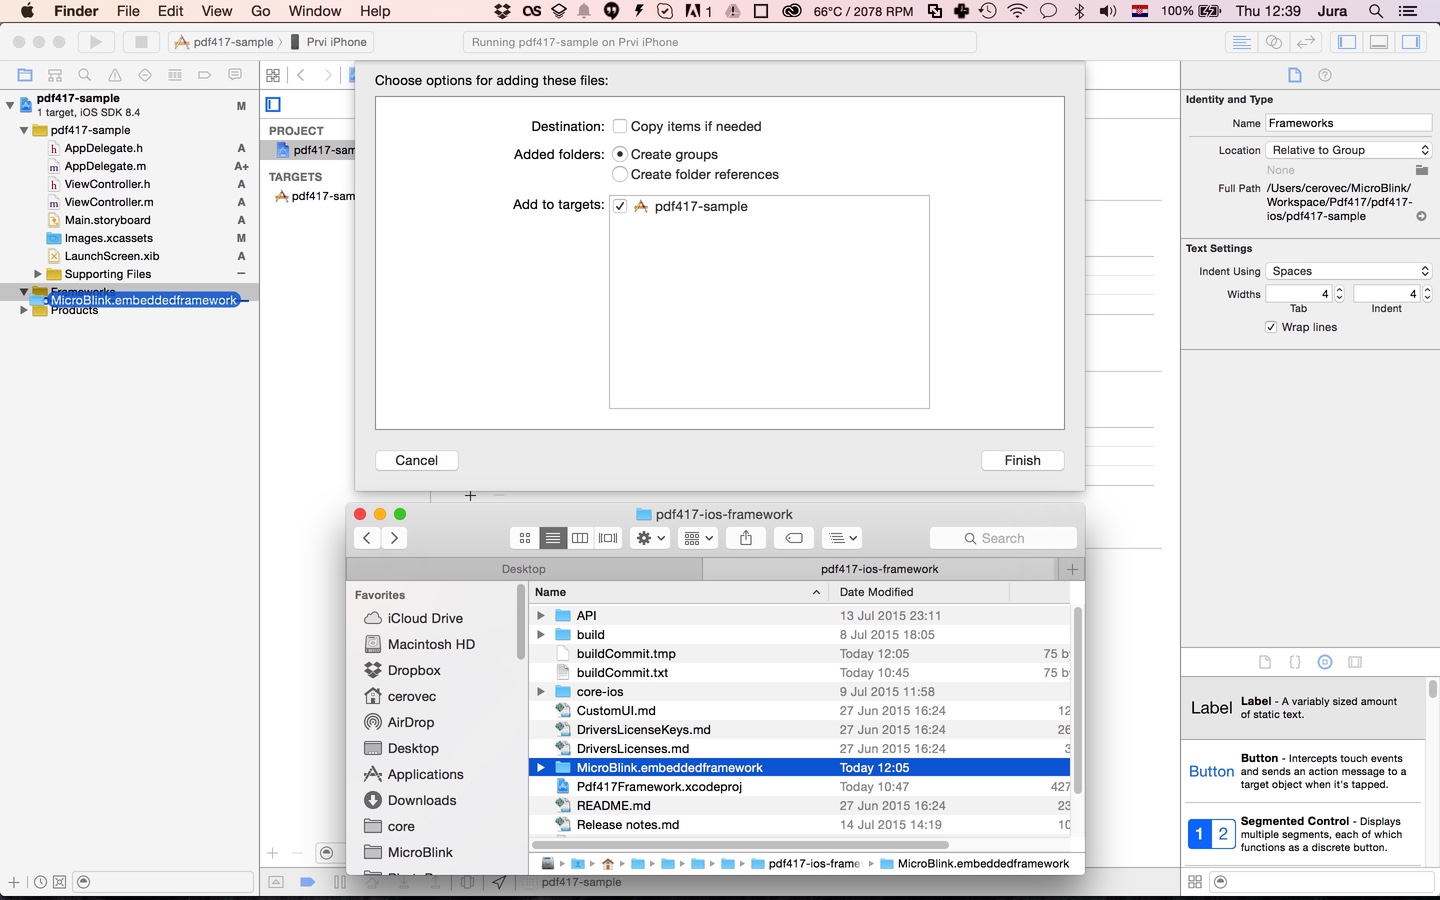Open the issue navigator warning icon

[115, 75]
